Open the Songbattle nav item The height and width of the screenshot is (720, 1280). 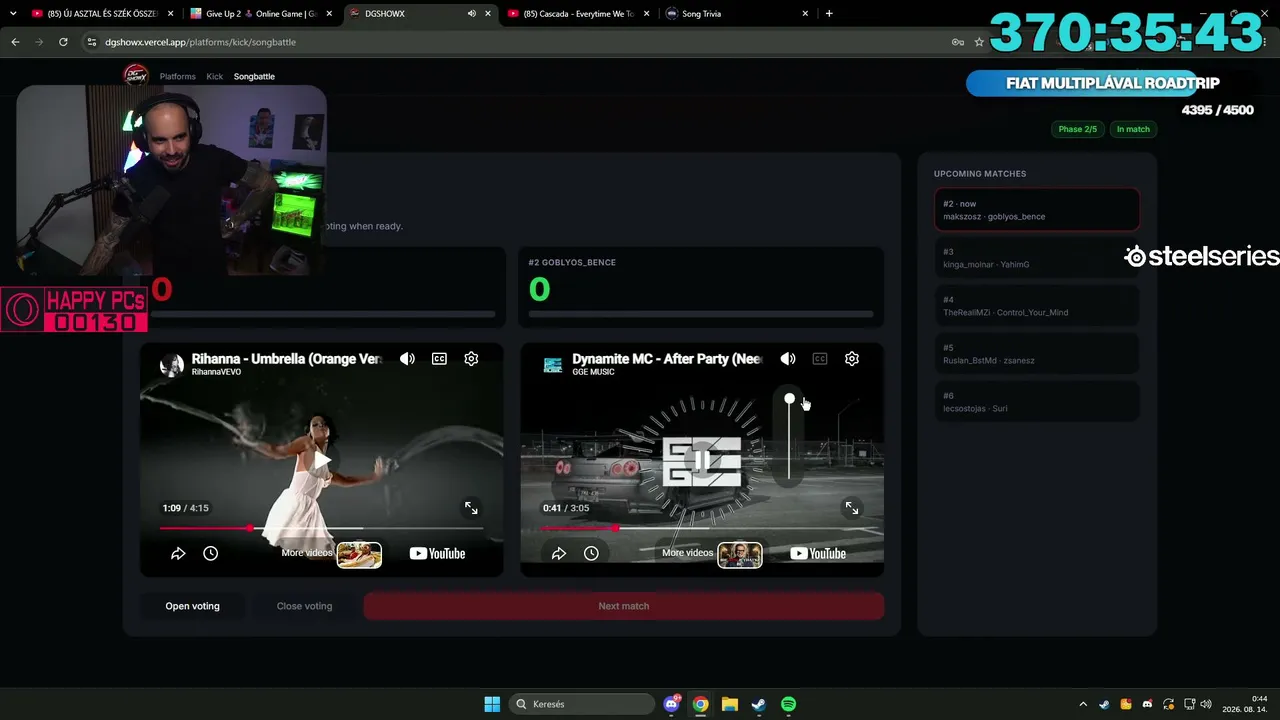[x=254, y=76]
